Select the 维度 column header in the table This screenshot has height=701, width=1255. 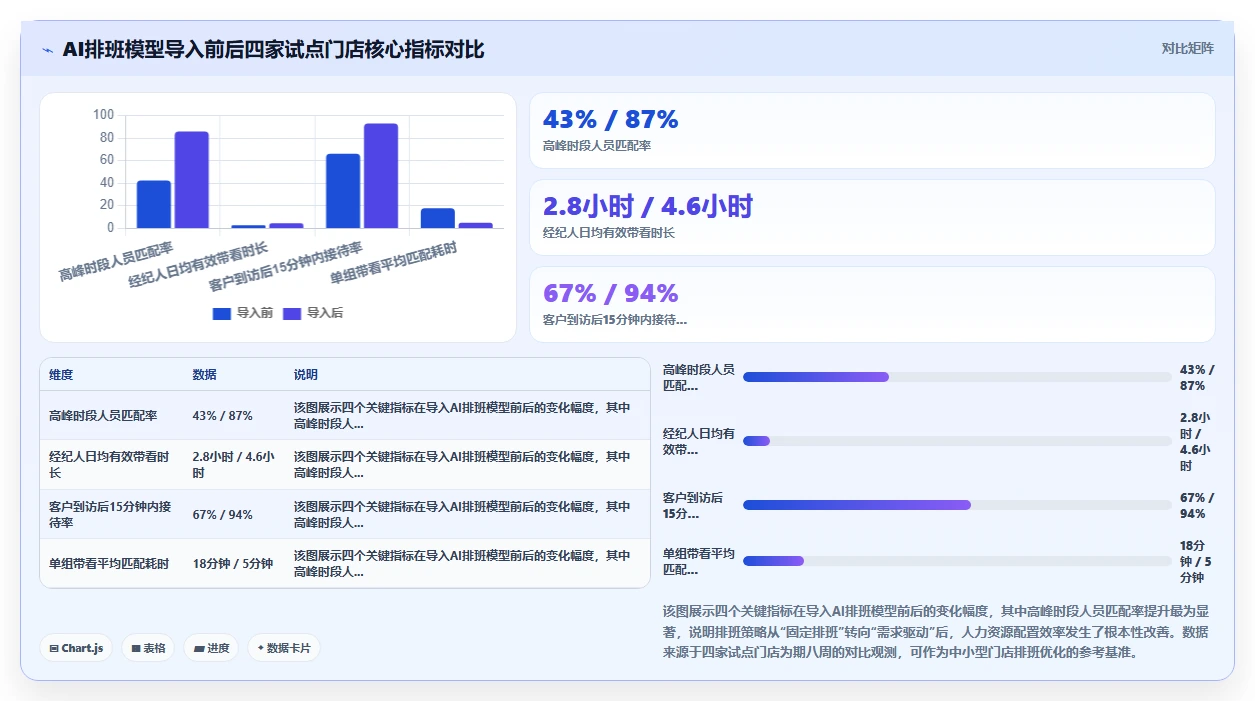coord(61,375)
